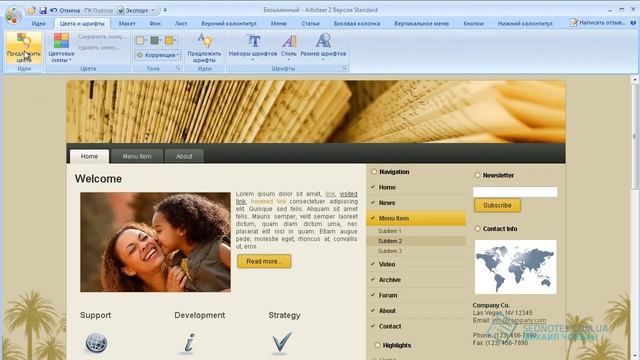Click the Написать отзыв feedback icon
640x360 pixels.
(x=574, y=23)
